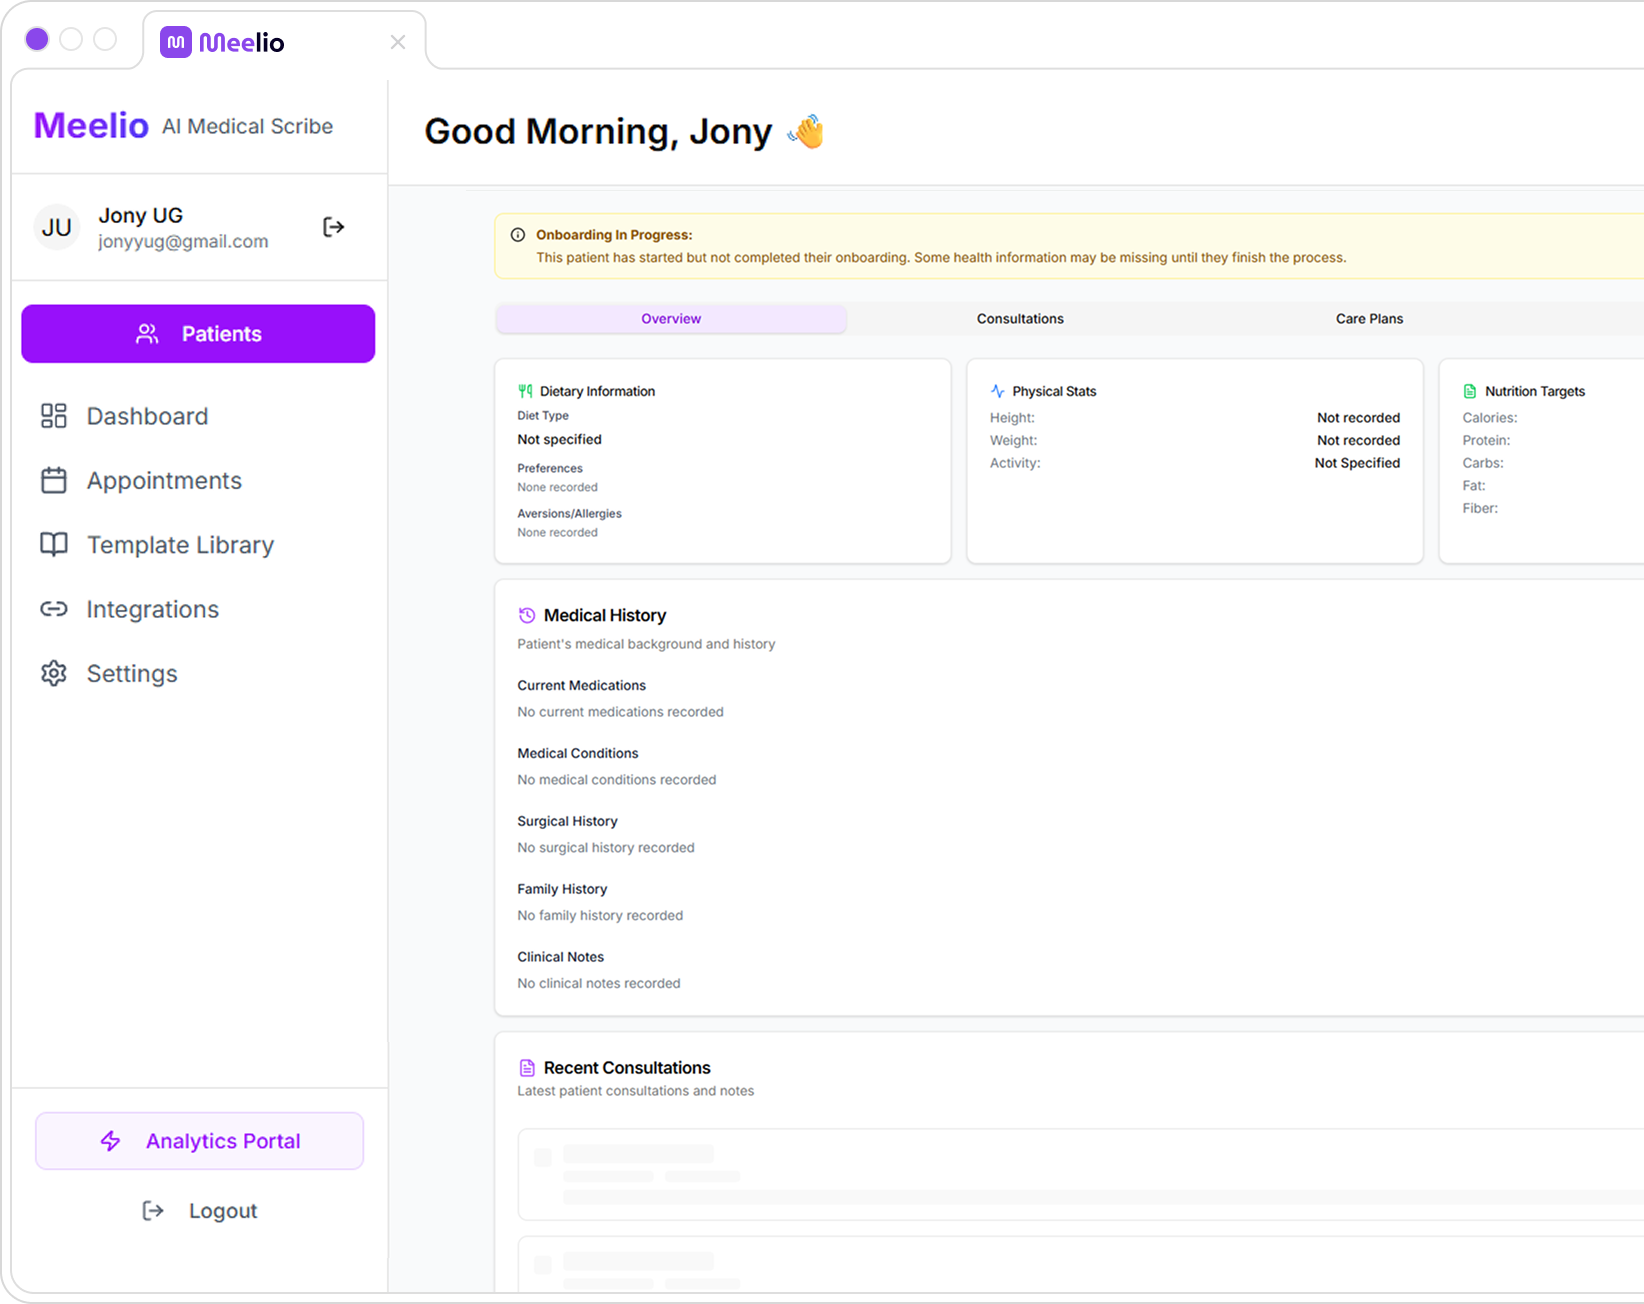Open the Patients section
This screenshot has width=1644, height=1304.
[198, 334]
